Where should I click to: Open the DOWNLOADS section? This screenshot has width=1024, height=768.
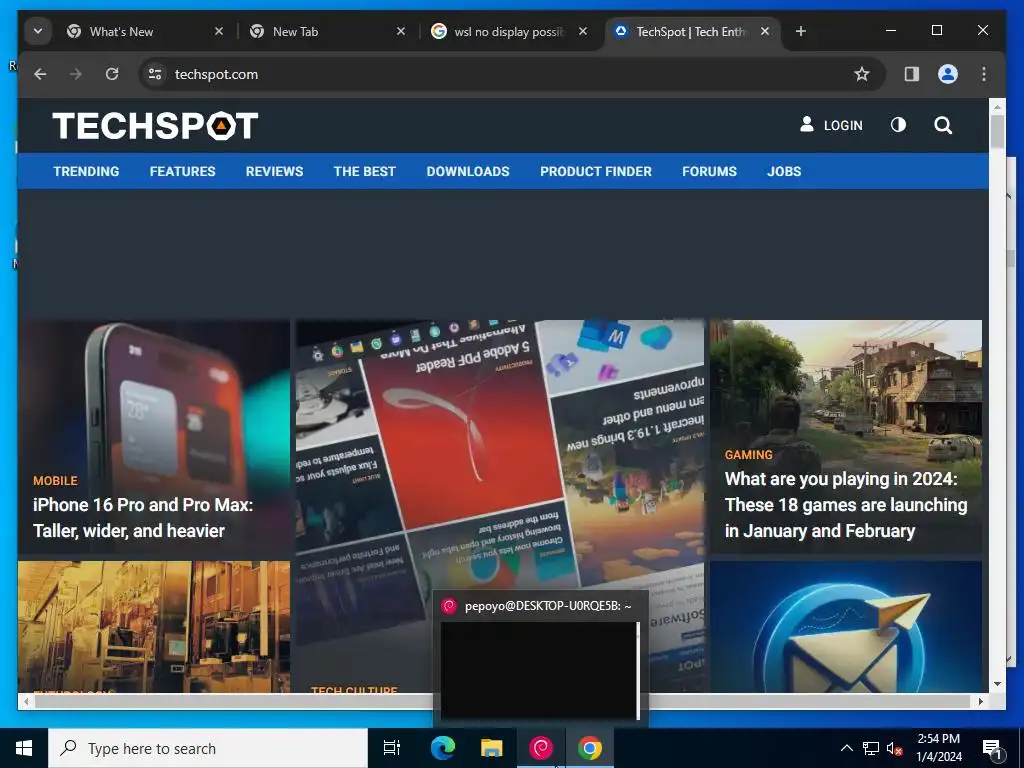click(x=468, y=172)
